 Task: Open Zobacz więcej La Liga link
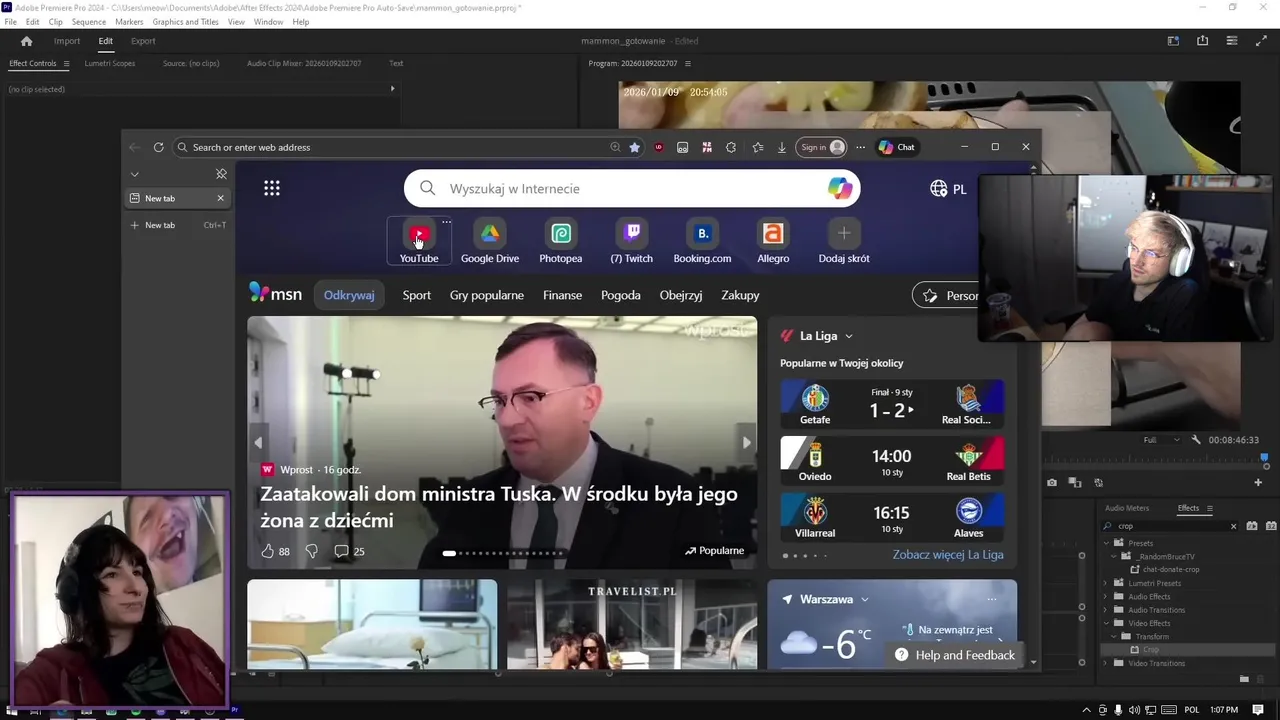(x=948, y=554)
